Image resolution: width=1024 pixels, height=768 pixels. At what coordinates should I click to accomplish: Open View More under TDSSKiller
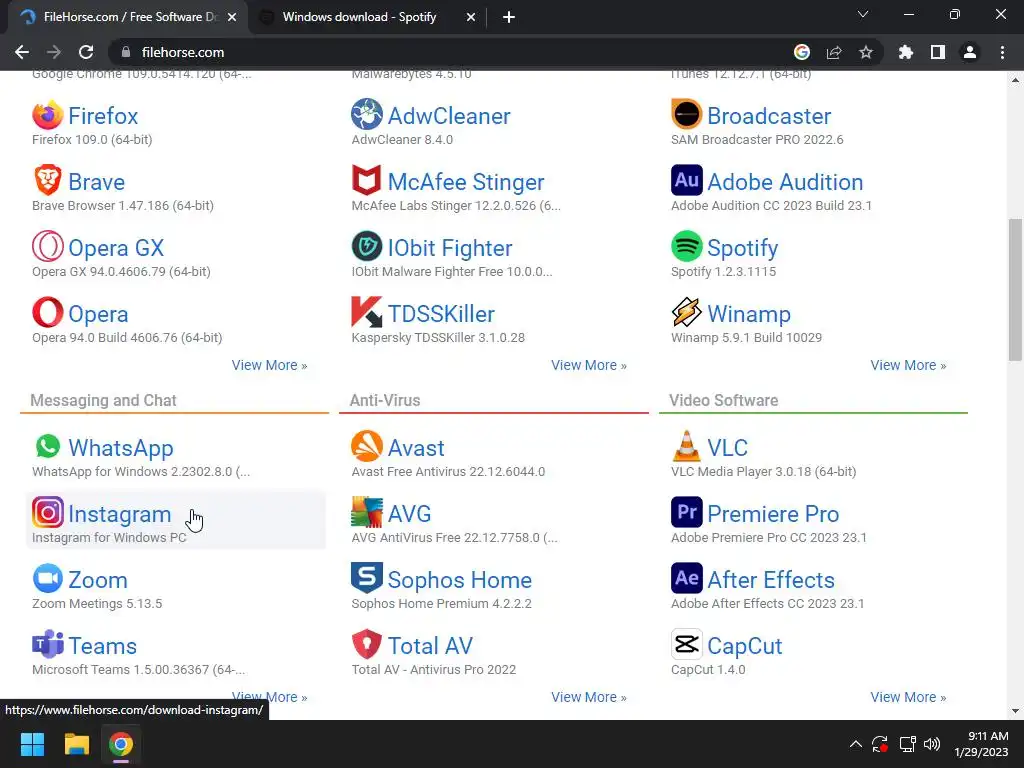[588, 365]
